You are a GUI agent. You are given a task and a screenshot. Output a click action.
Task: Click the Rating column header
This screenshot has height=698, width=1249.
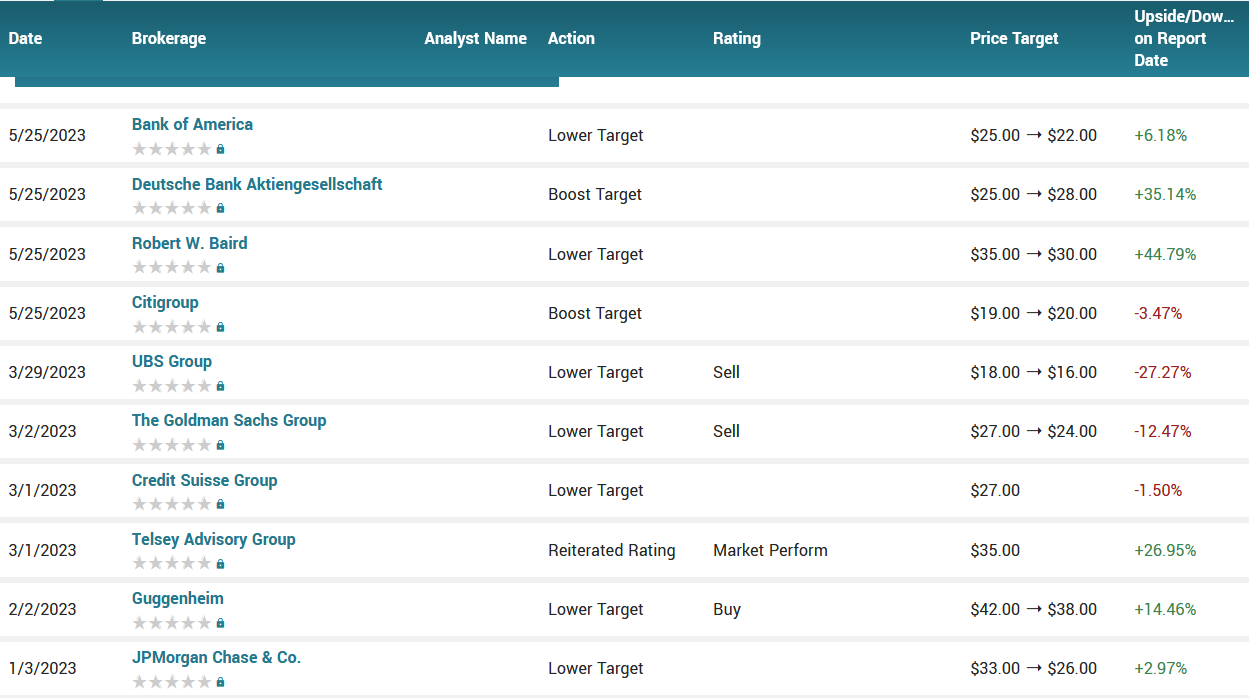coord(737,38)
